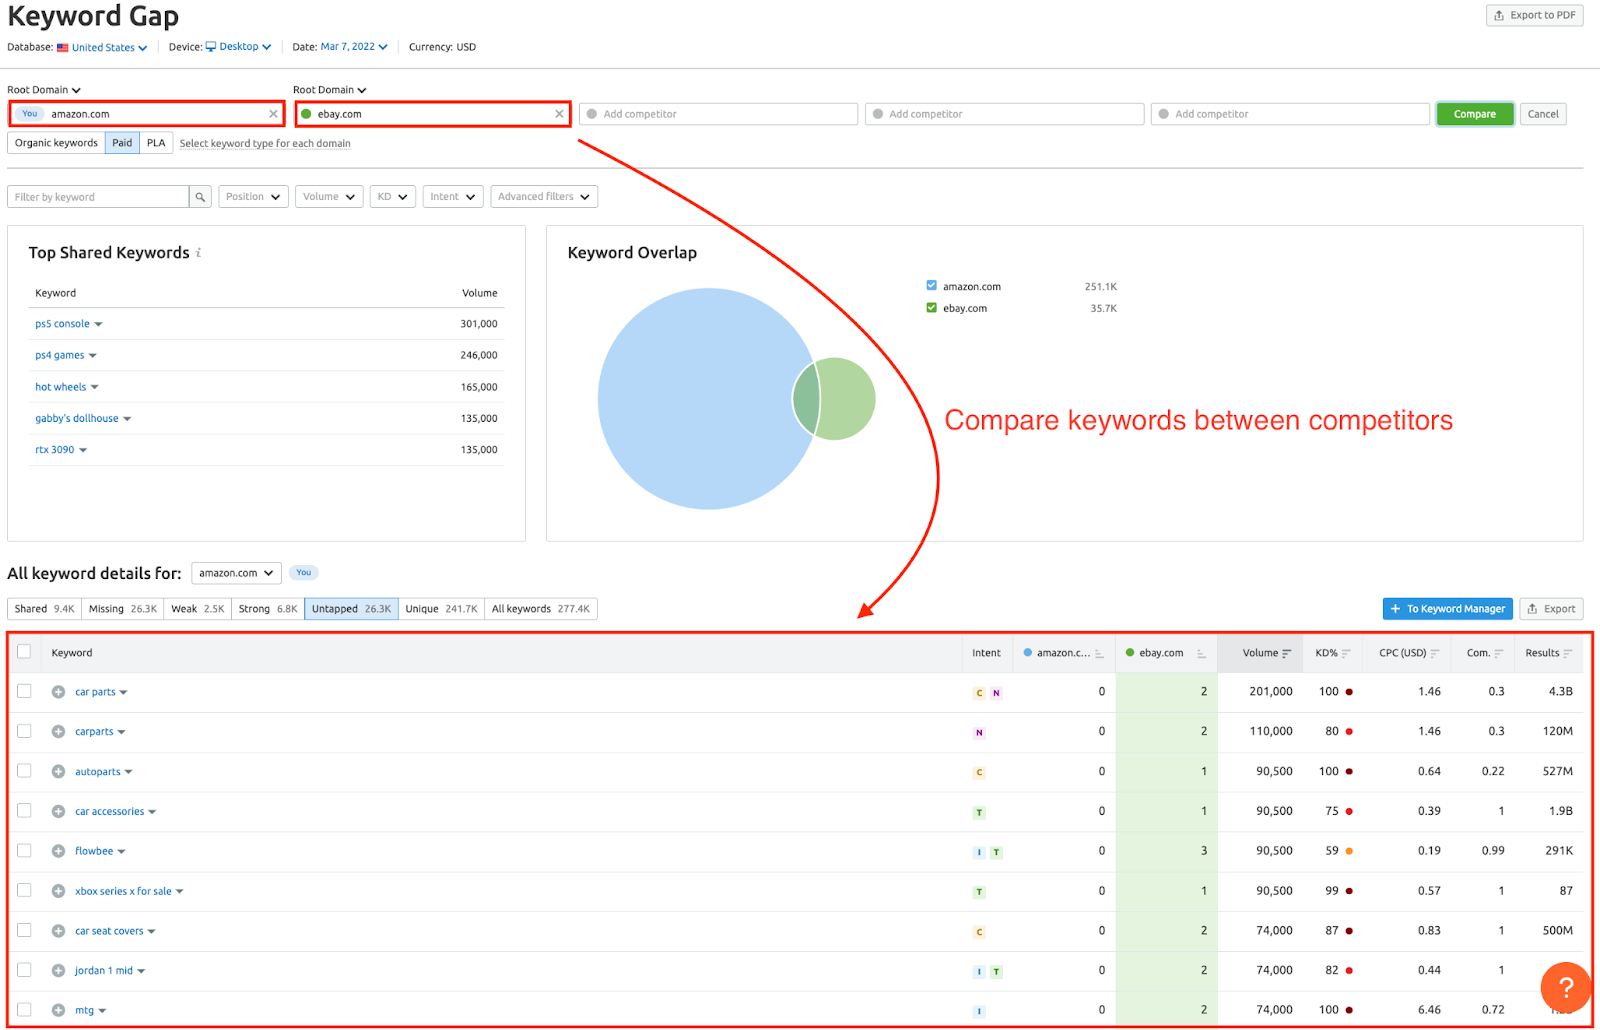Image resolution: width=1600 pixels, height=1030 pixels.
Task: Click the green Compare button
Action: (1475, 114)
